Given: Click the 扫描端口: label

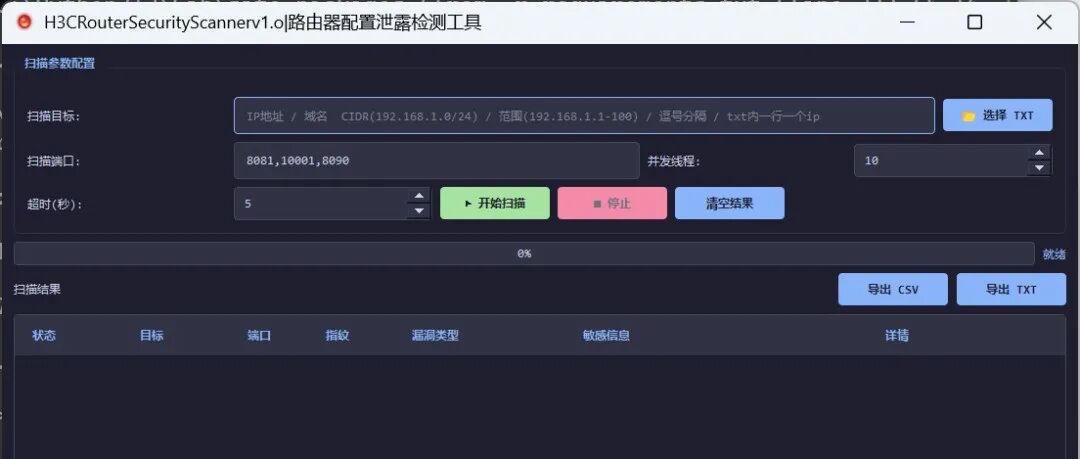Looking at the screenshot, I should (54, 161).
